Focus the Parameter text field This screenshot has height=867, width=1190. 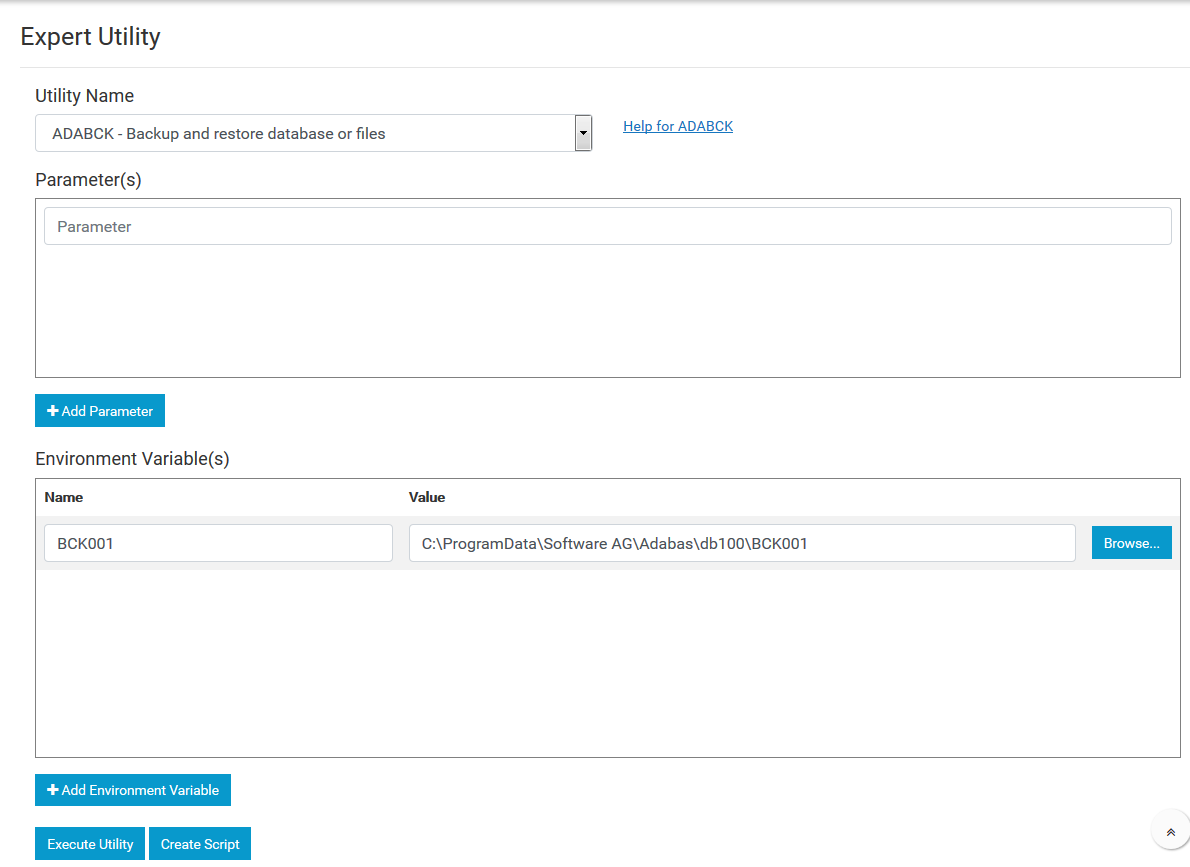pyautogui.click(x=607, y=227)
